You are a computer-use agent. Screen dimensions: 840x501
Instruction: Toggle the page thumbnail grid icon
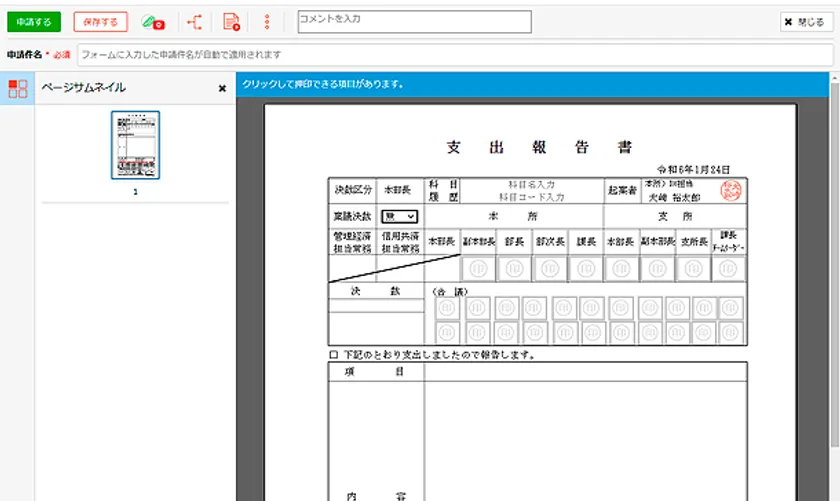point(17,88)
